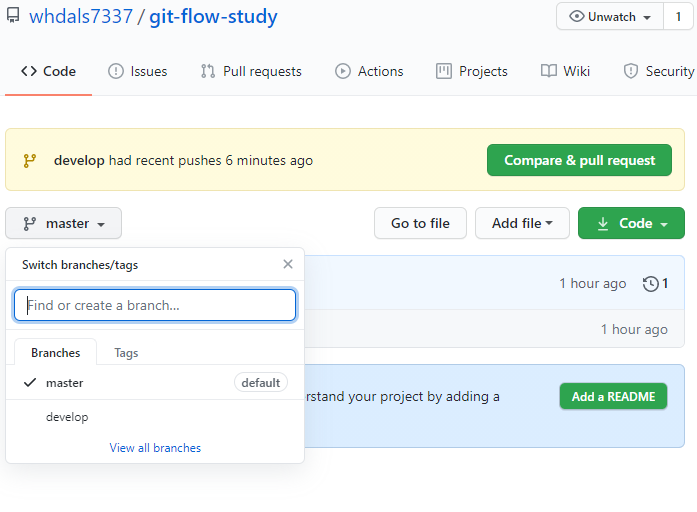The height and width of the screenshot is (512, 697).
Task: Open the Actions tab
Action: (x=369, y=71)
